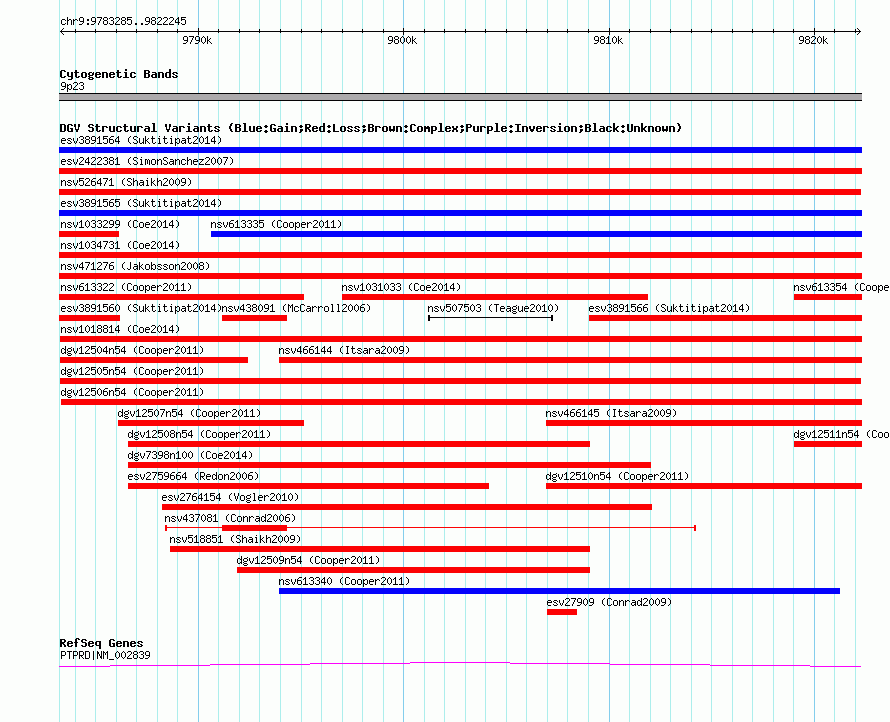Click dgv12509n54 (Cooper2011) label
This screenshot has height=722, width=890.
(x=308, y=560)
